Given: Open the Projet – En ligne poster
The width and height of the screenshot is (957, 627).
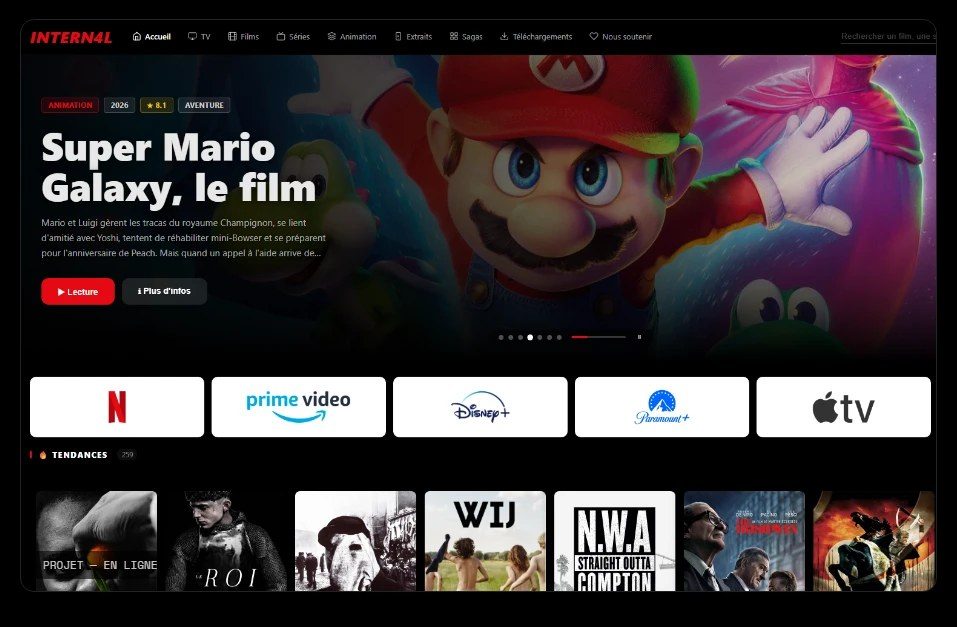Looking at the screenshot, I should (x=96, y=541).
